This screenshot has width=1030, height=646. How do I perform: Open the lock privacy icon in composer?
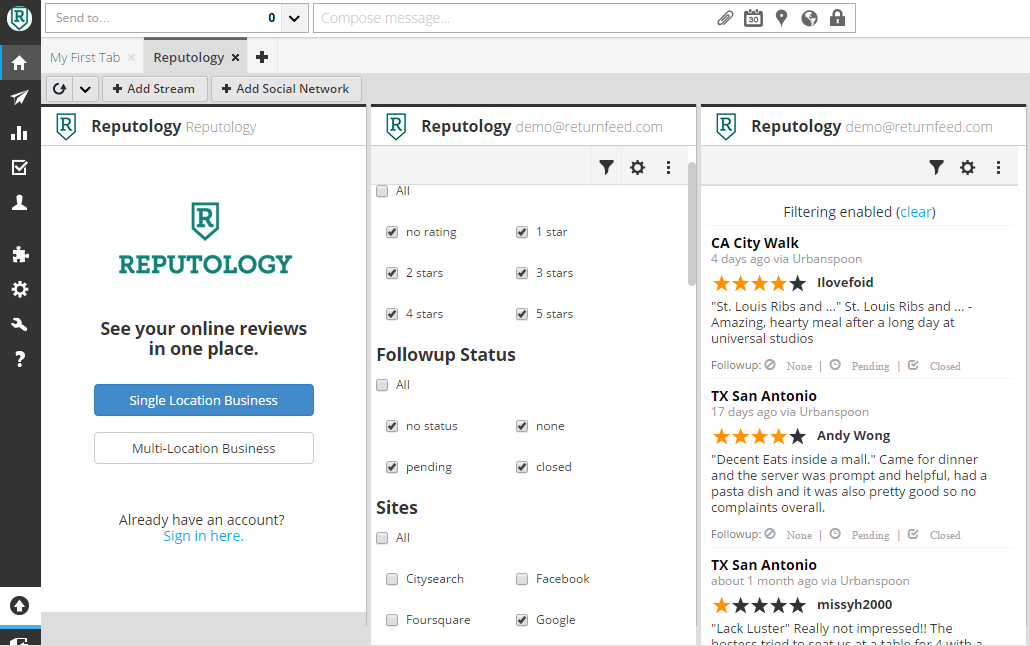tap(837, 18)
